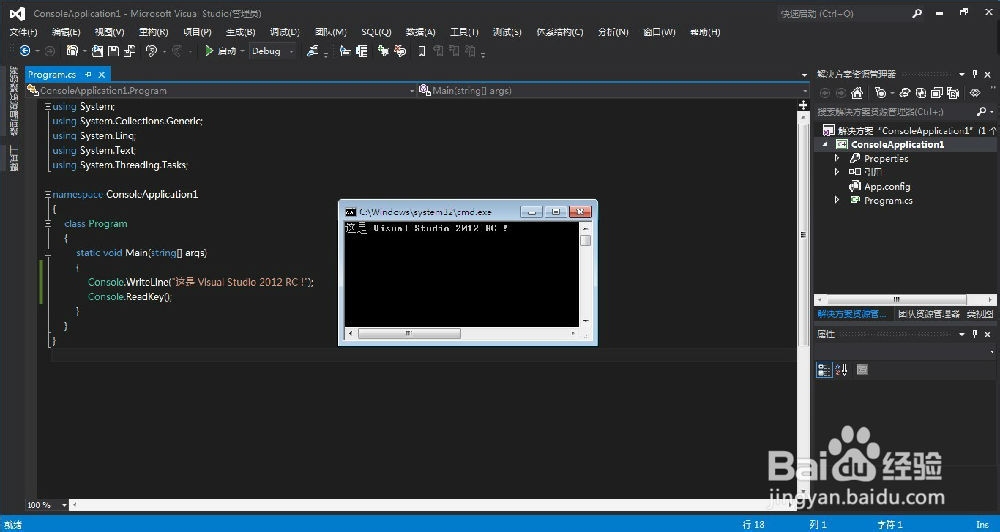Open the View (V) menu
This screenshot has width=1000, height=532.
110,32
